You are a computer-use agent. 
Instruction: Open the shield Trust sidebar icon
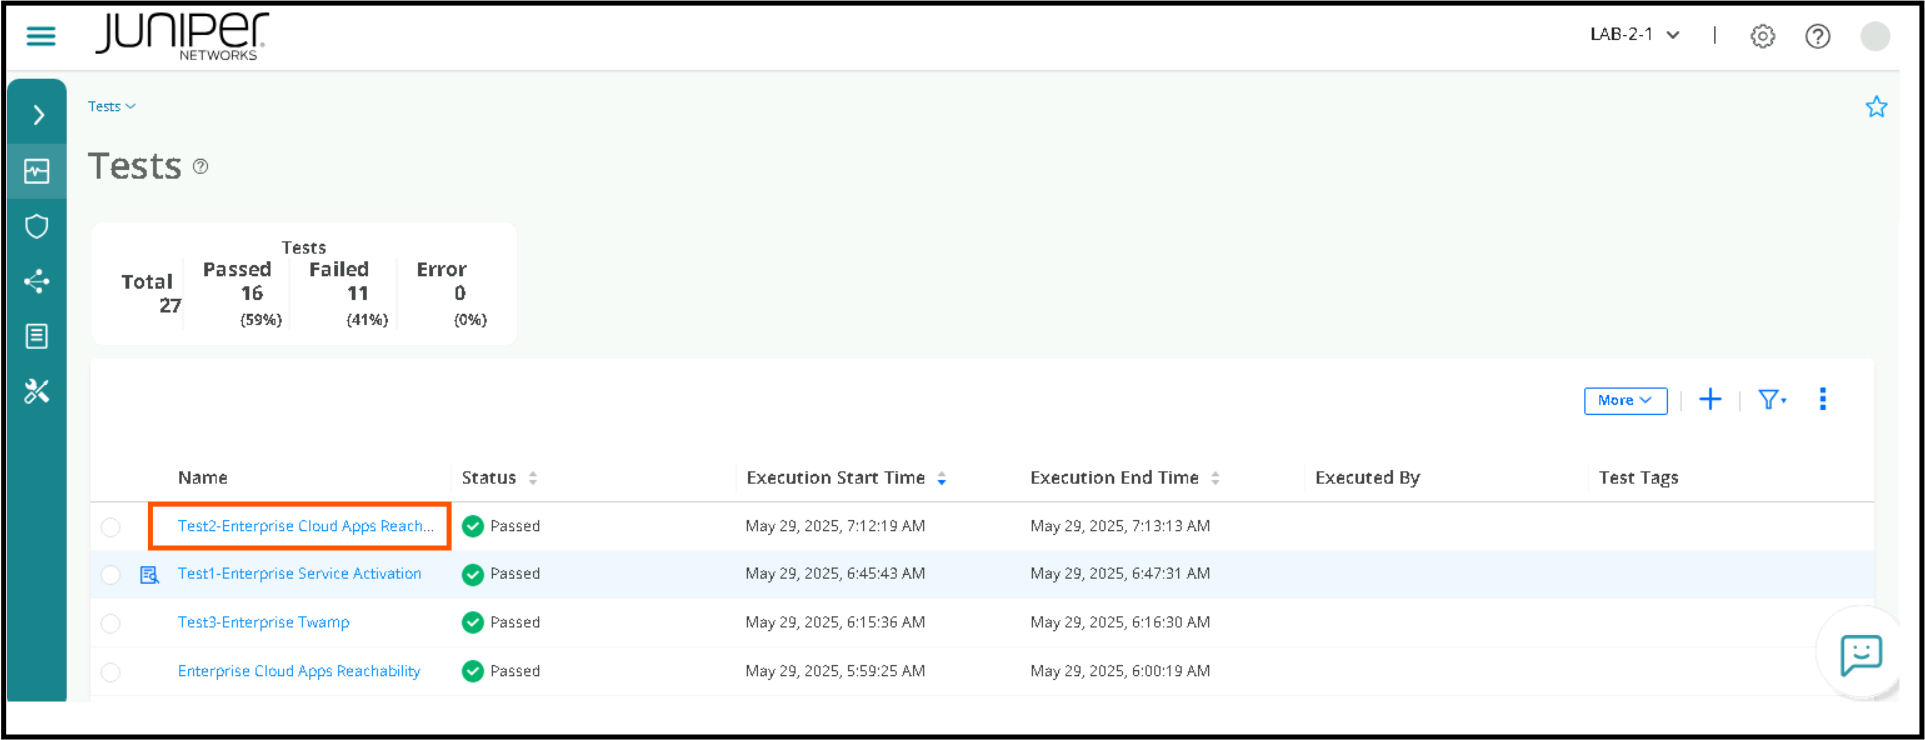click(x=37, y=227)
